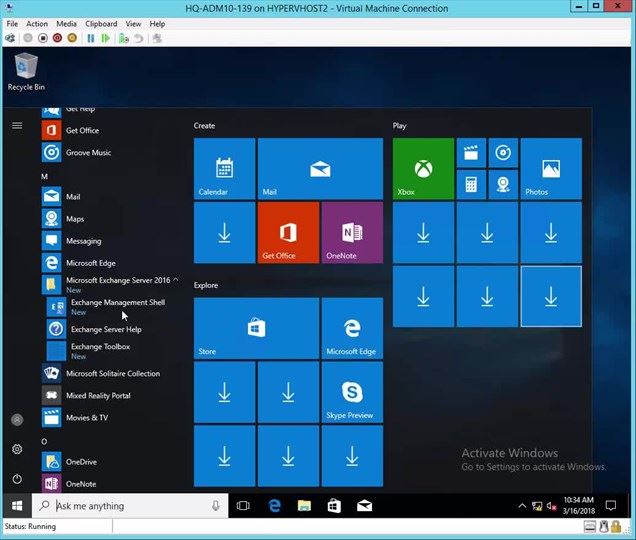
Task: Open the OneNote tile
Action: (x=351, y=232)
